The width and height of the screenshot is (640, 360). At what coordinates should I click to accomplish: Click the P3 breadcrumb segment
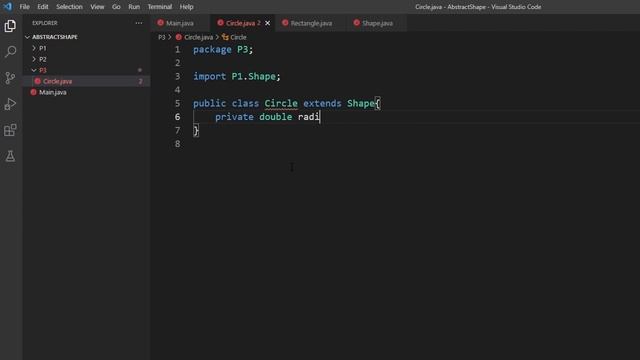point(162,37)
